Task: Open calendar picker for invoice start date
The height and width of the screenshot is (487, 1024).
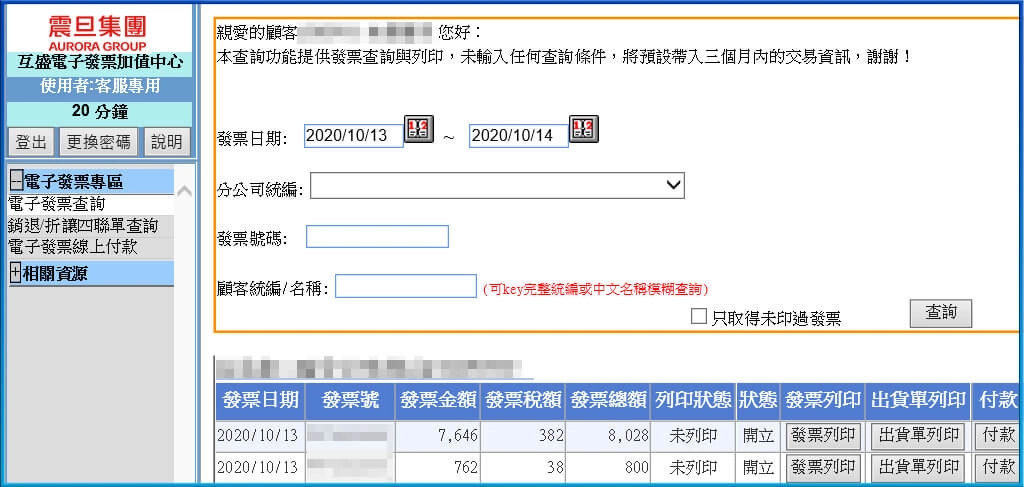Action: [418, 129]
